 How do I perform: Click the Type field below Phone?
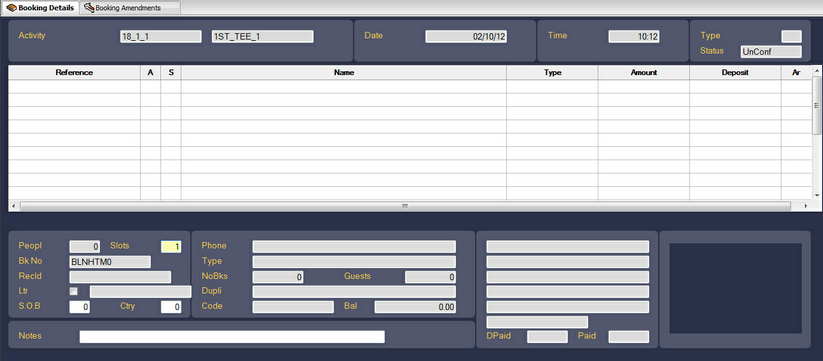[x=354, y=262]
